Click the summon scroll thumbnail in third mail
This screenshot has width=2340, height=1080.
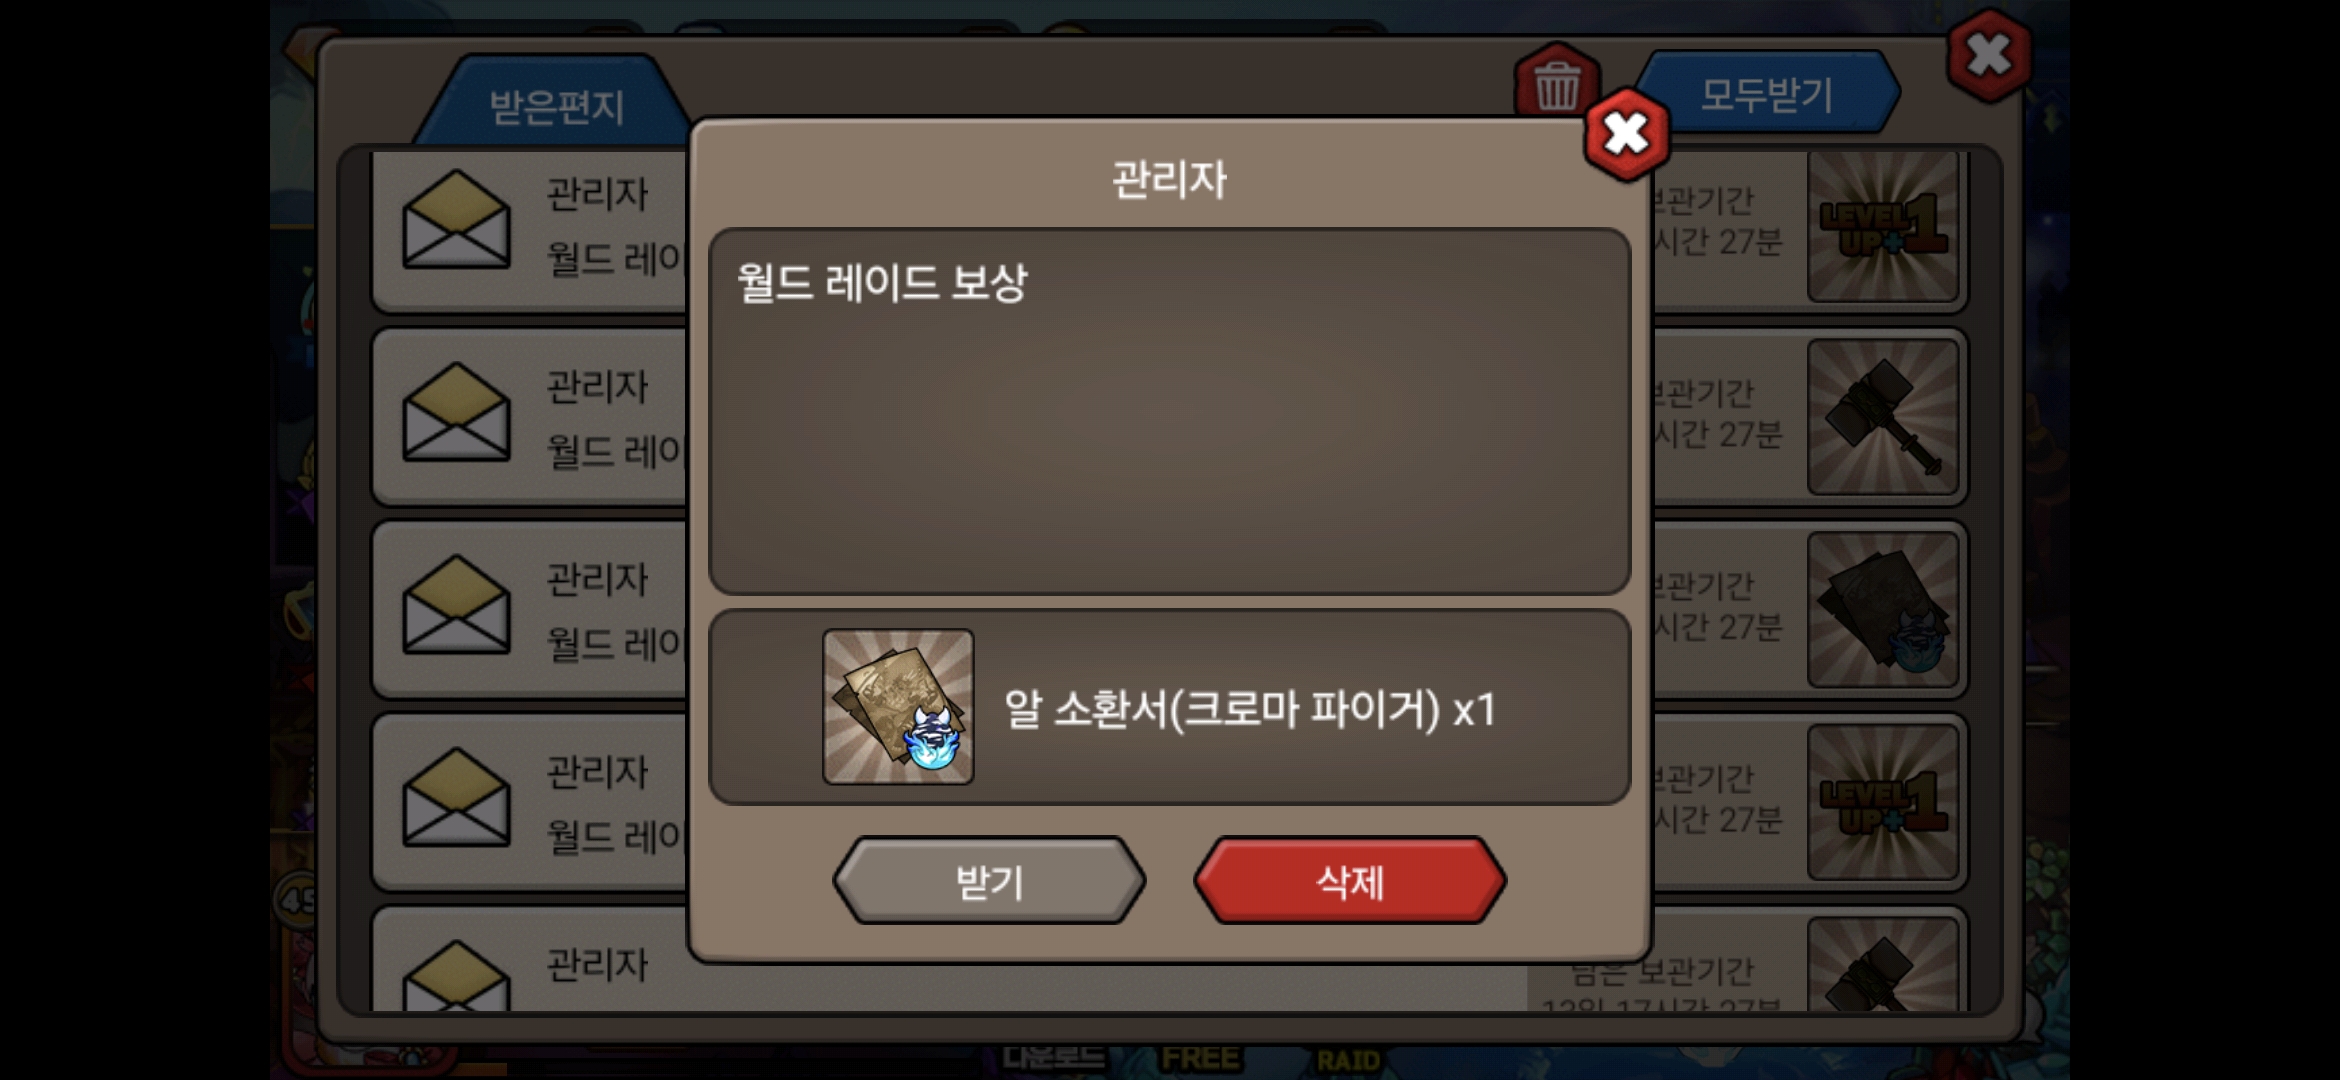point(1882,609)
